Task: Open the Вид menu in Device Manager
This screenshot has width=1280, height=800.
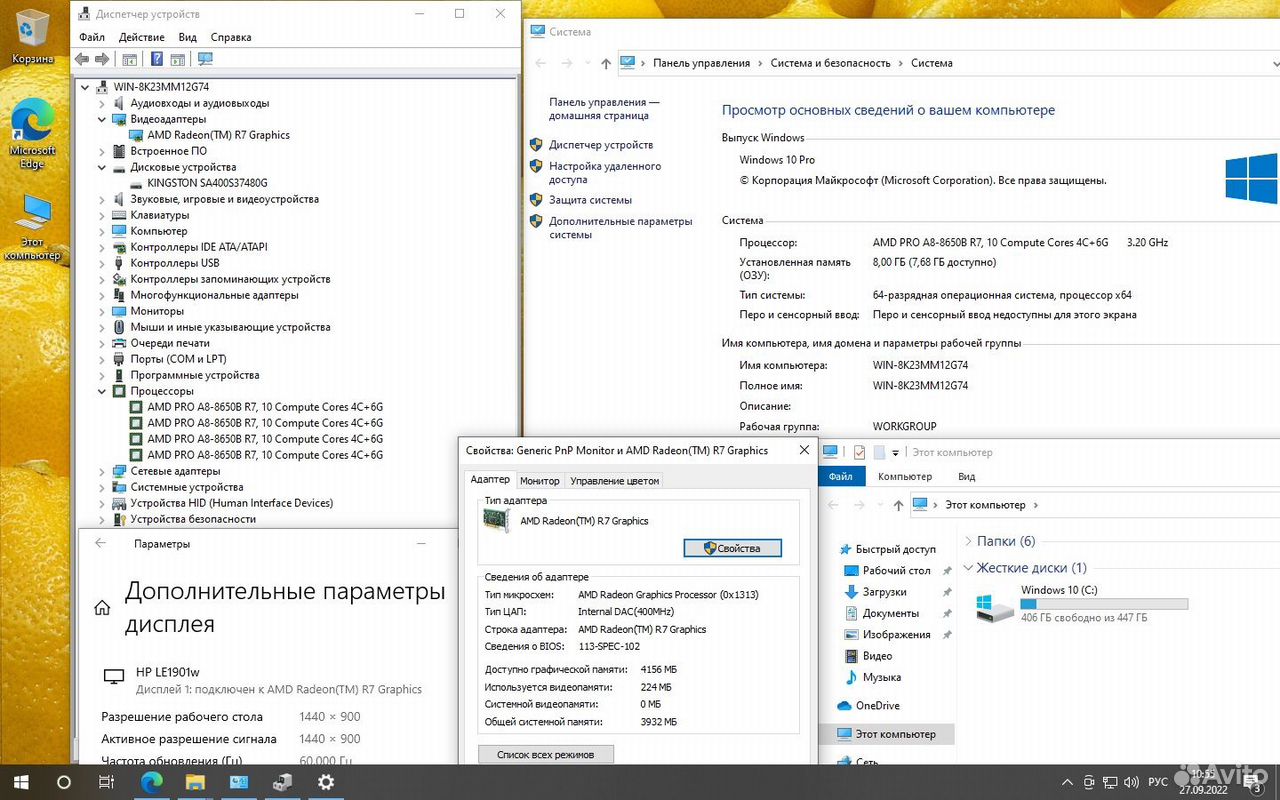Action: (188, 37)
